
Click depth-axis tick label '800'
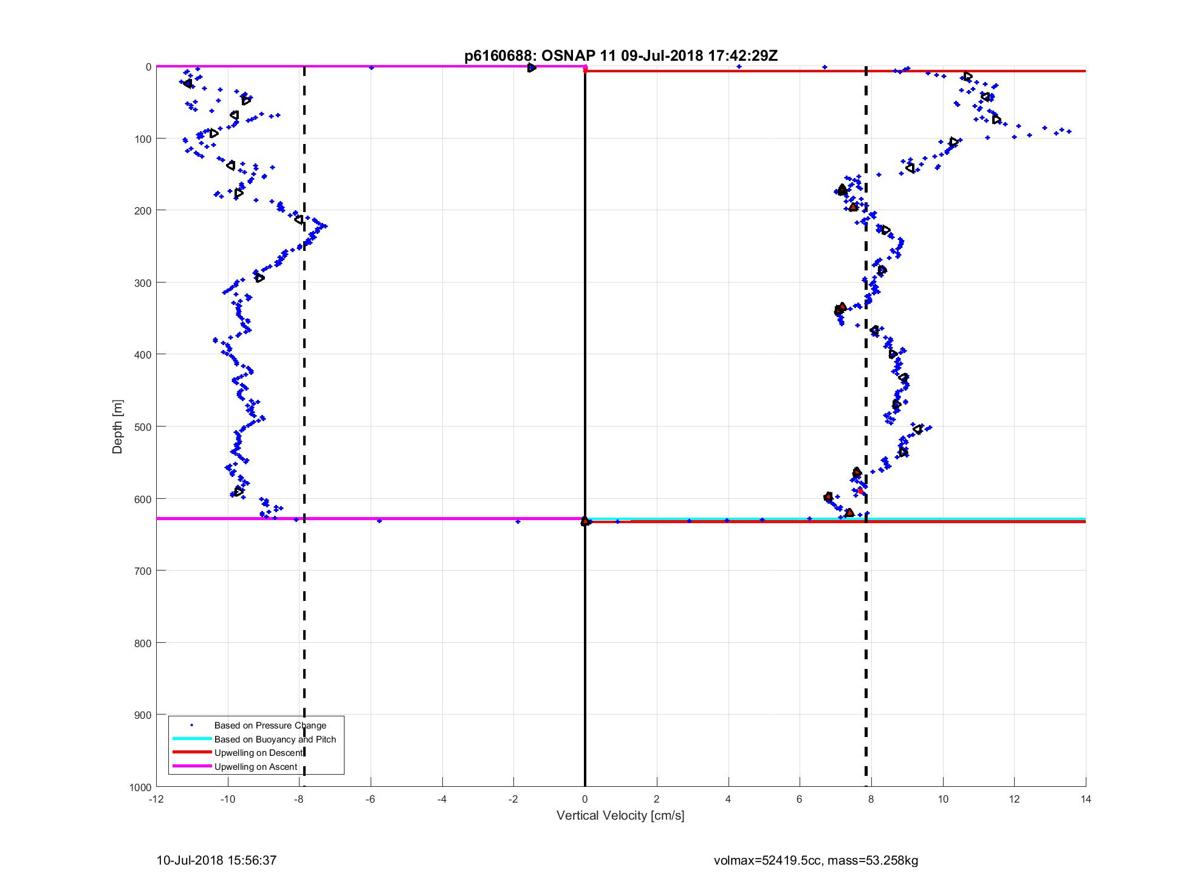point(142,643)
